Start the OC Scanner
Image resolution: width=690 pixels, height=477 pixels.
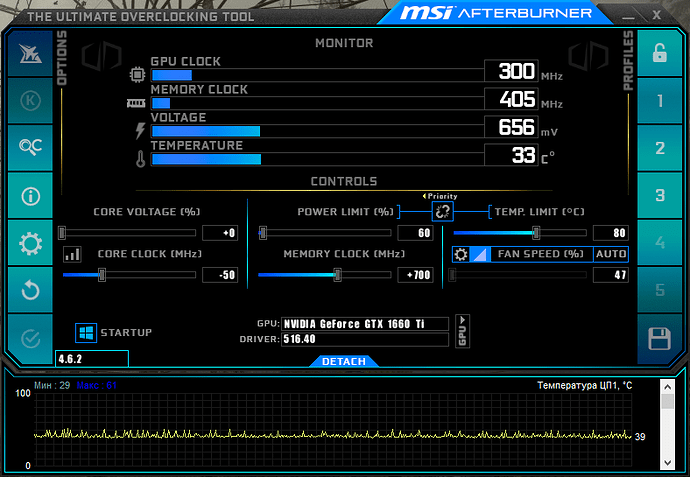30,147
